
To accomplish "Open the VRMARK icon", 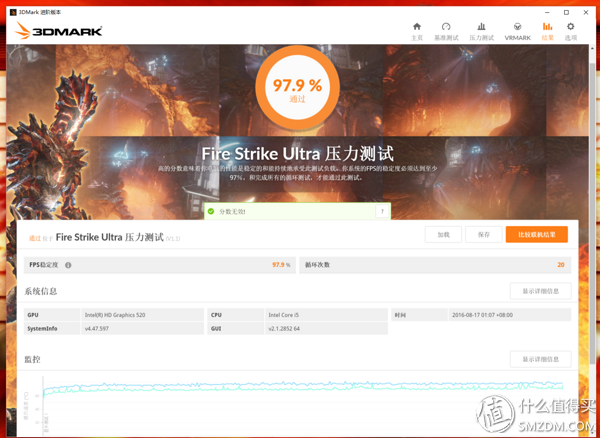I will [x=517, y=31].
